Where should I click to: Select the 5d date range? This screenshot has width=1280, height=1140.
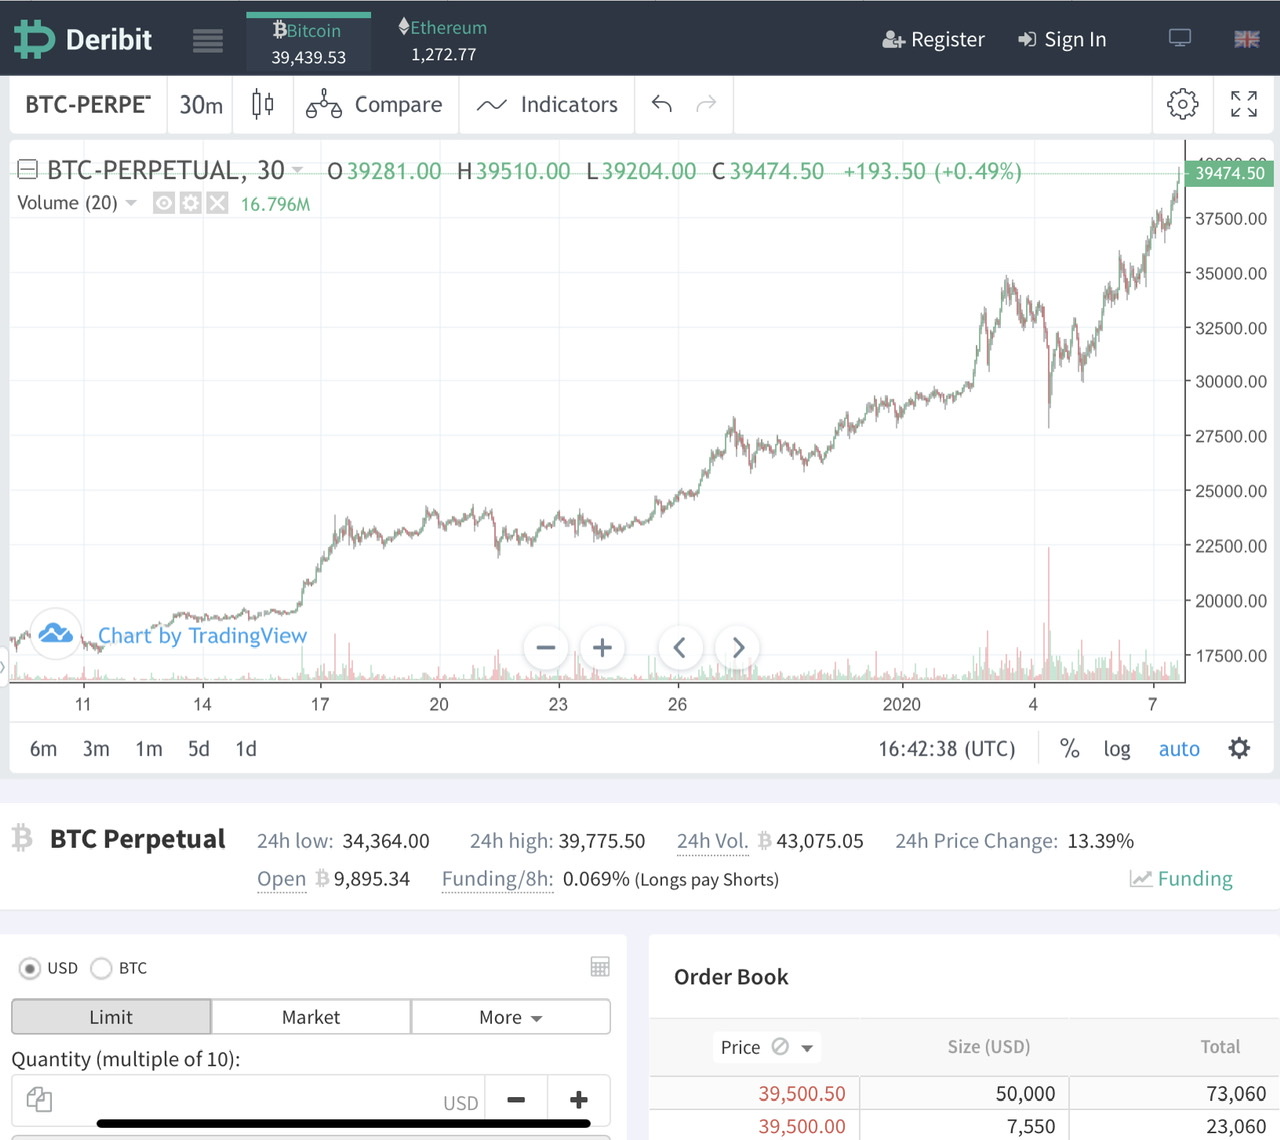click(199, 749)
